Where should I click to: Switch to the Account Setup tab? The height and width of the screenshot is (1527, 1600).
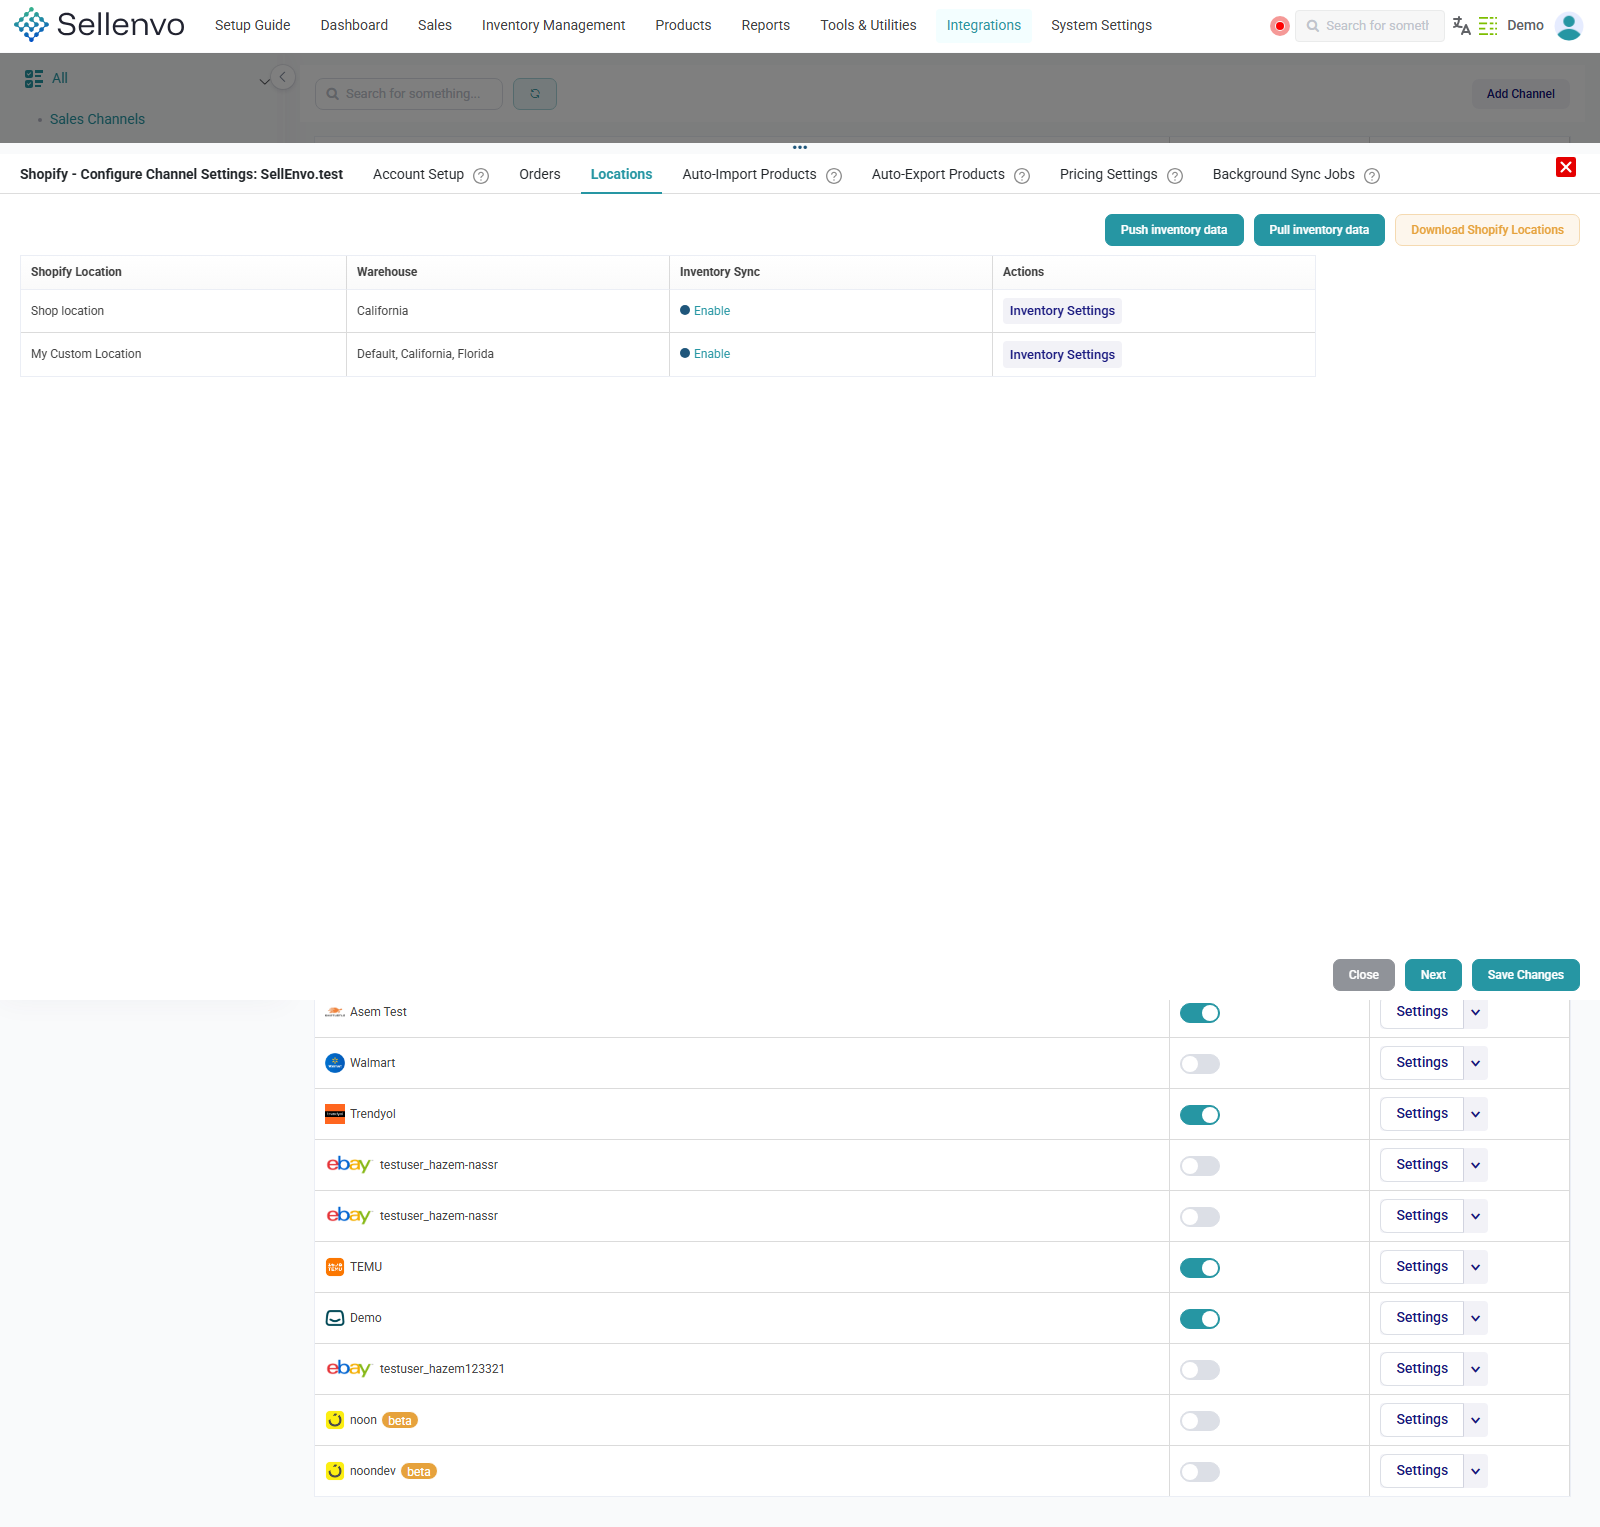(418, 174)
